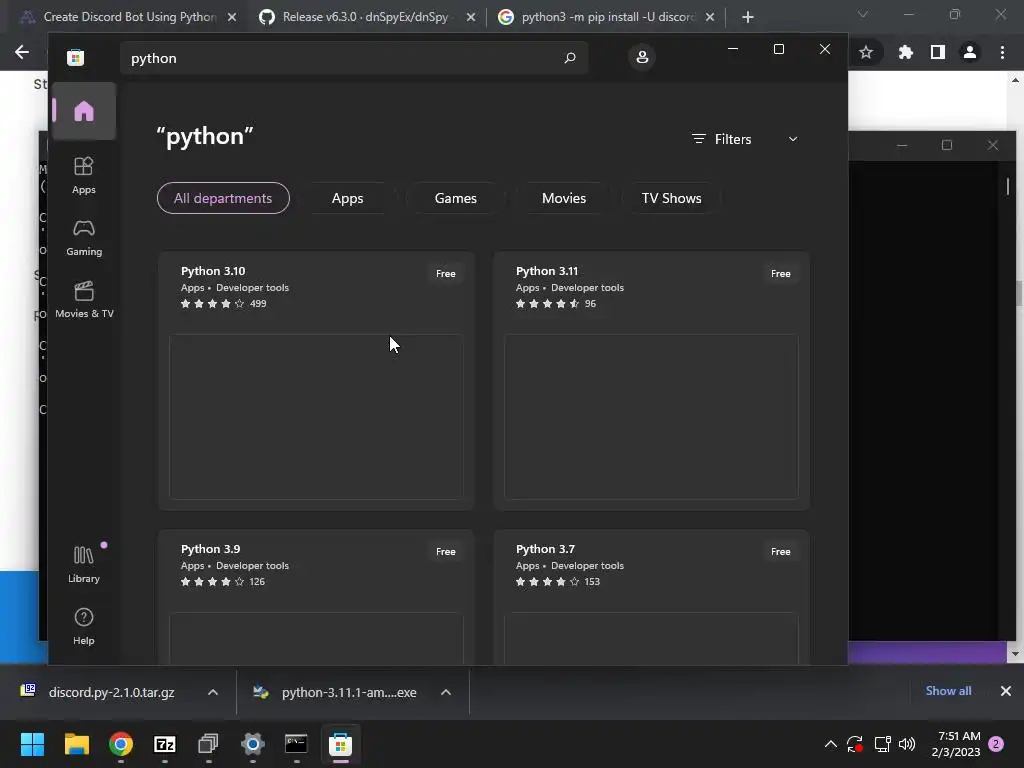The height and width of the screenshot is (768, 1024).
Task: Click Python 3.10 star rating
Action: point(212,304)
